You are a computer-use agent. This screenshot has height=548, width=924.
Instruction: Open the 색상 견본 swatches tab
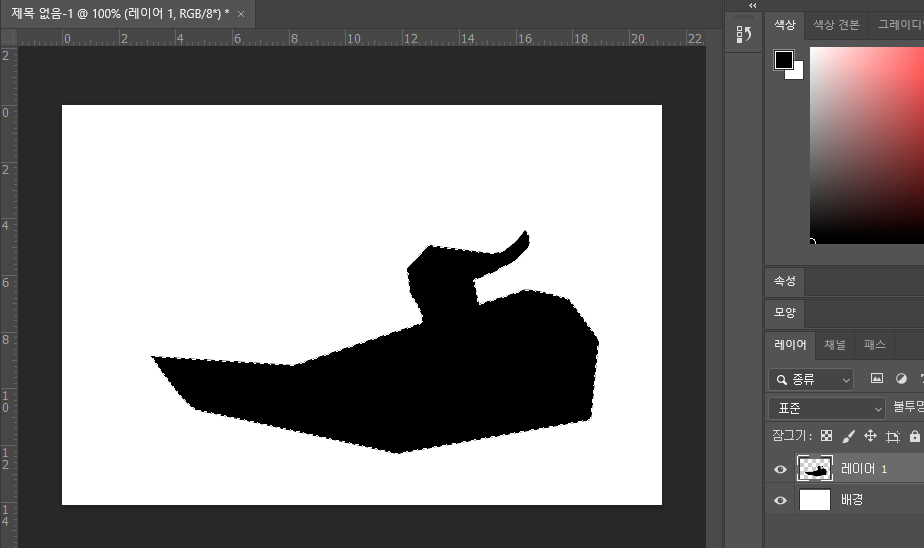click(x=835, y=25)
